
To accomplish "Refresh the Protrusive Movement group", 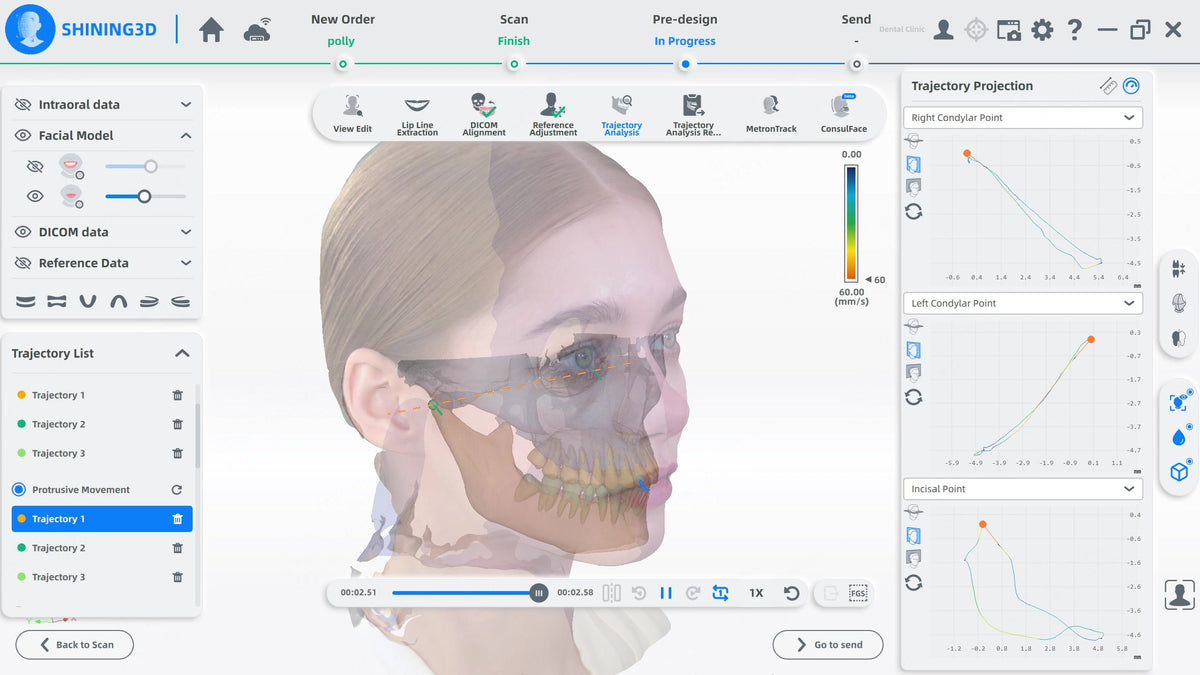I will (x=177, y=490).
